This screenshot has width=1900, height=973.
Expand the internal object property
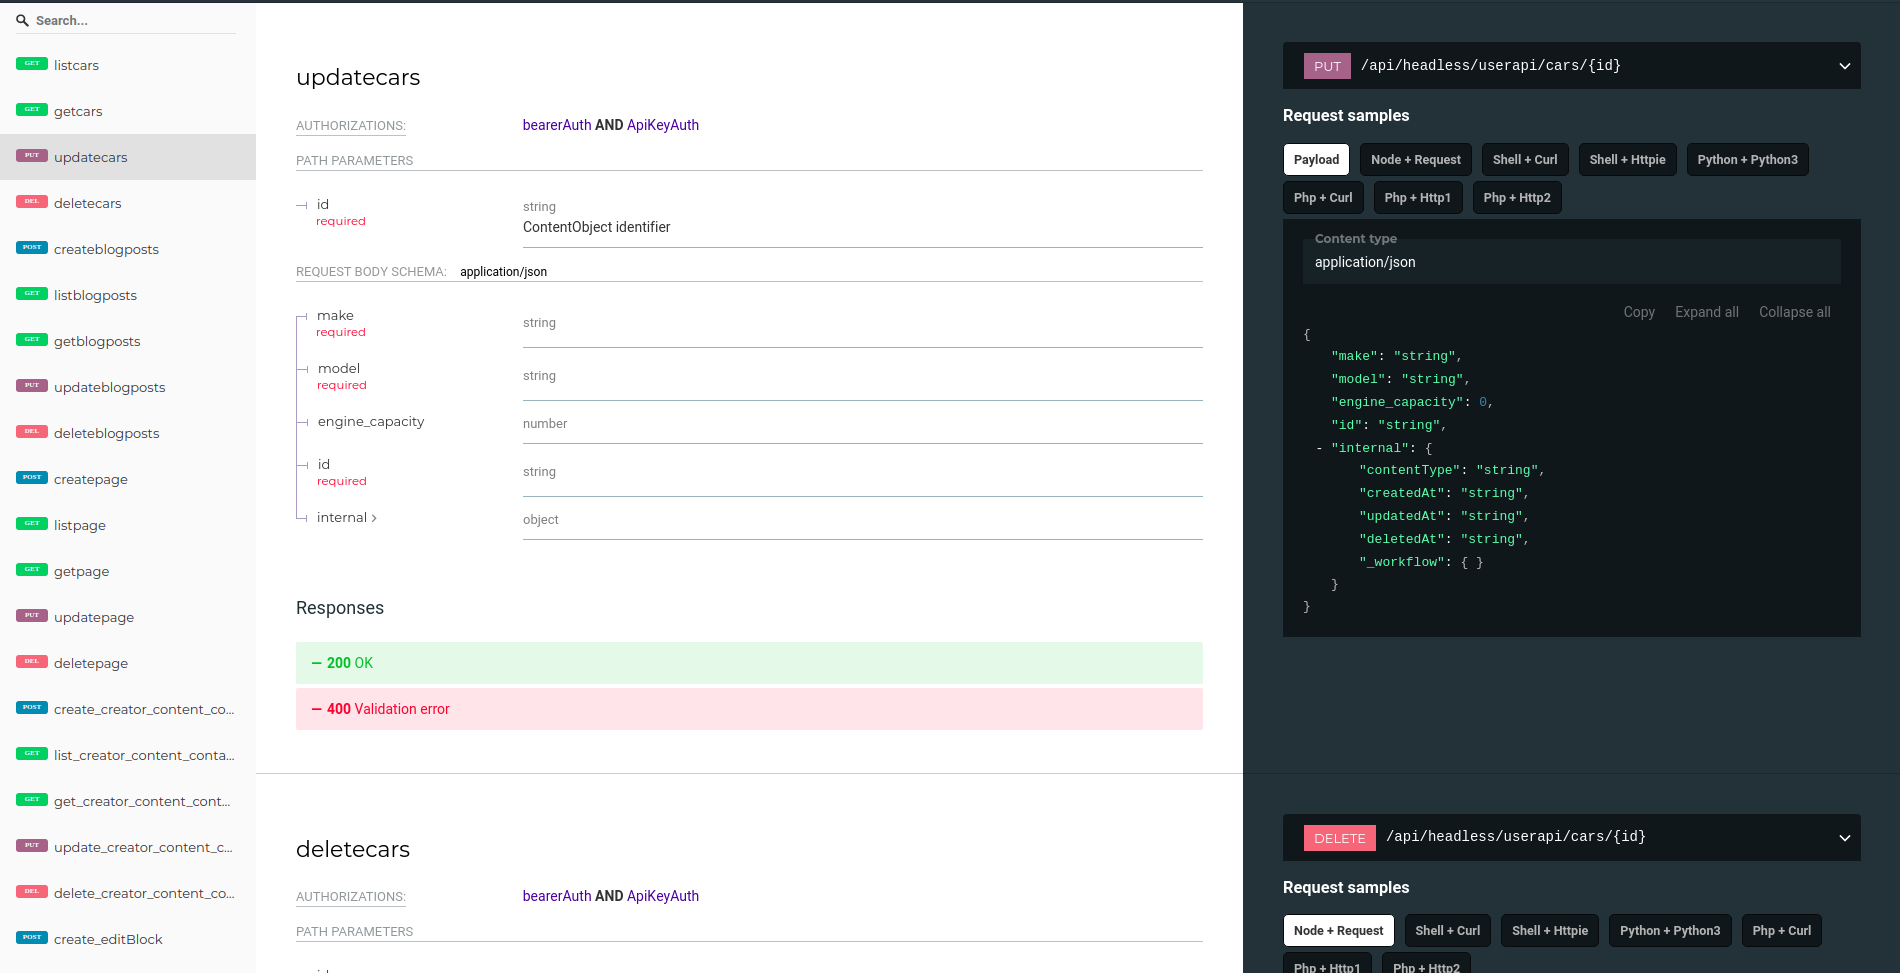[346, 518]
